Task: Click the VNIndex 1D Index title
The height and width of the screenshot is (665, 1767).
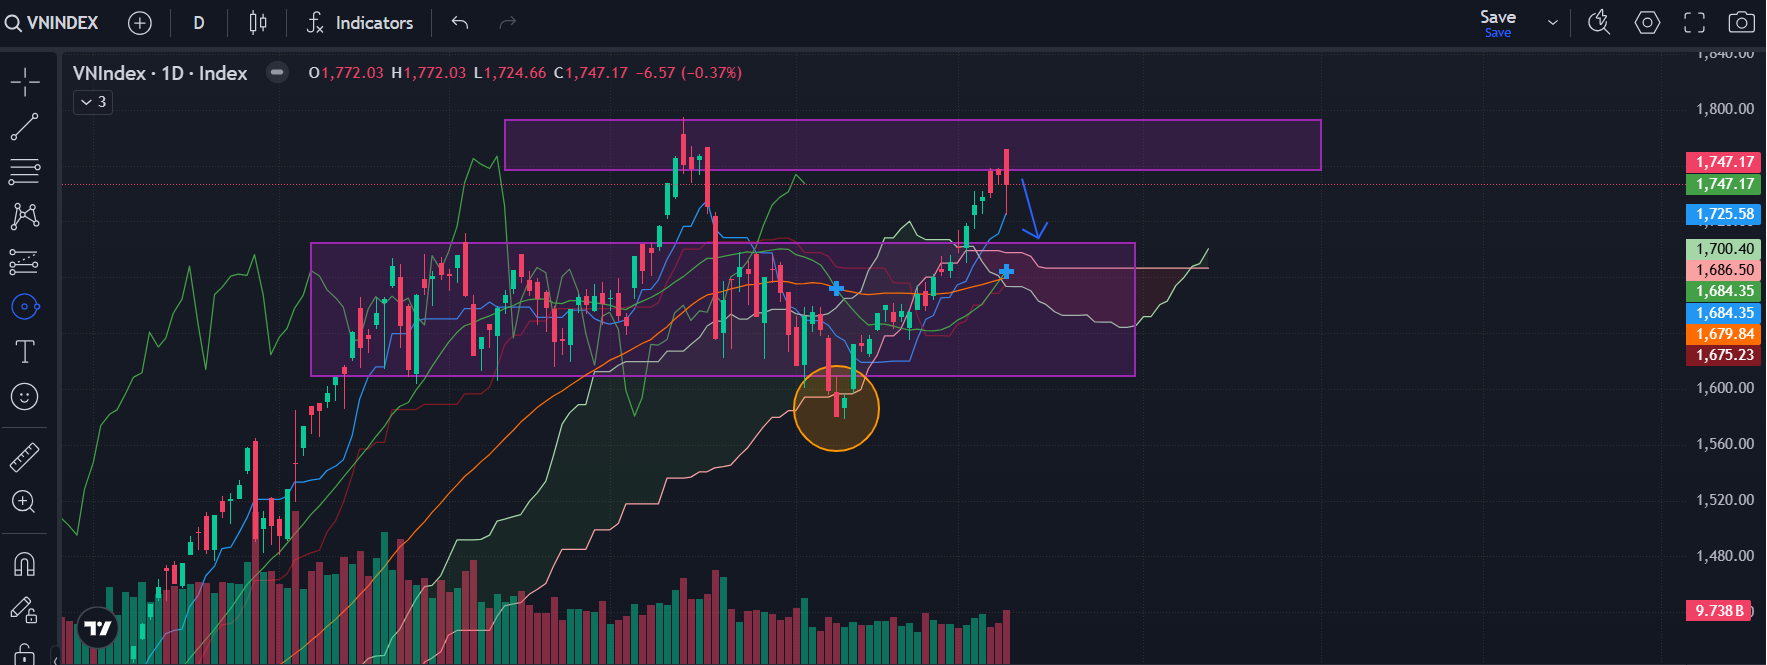Action: tap(160, 73)
